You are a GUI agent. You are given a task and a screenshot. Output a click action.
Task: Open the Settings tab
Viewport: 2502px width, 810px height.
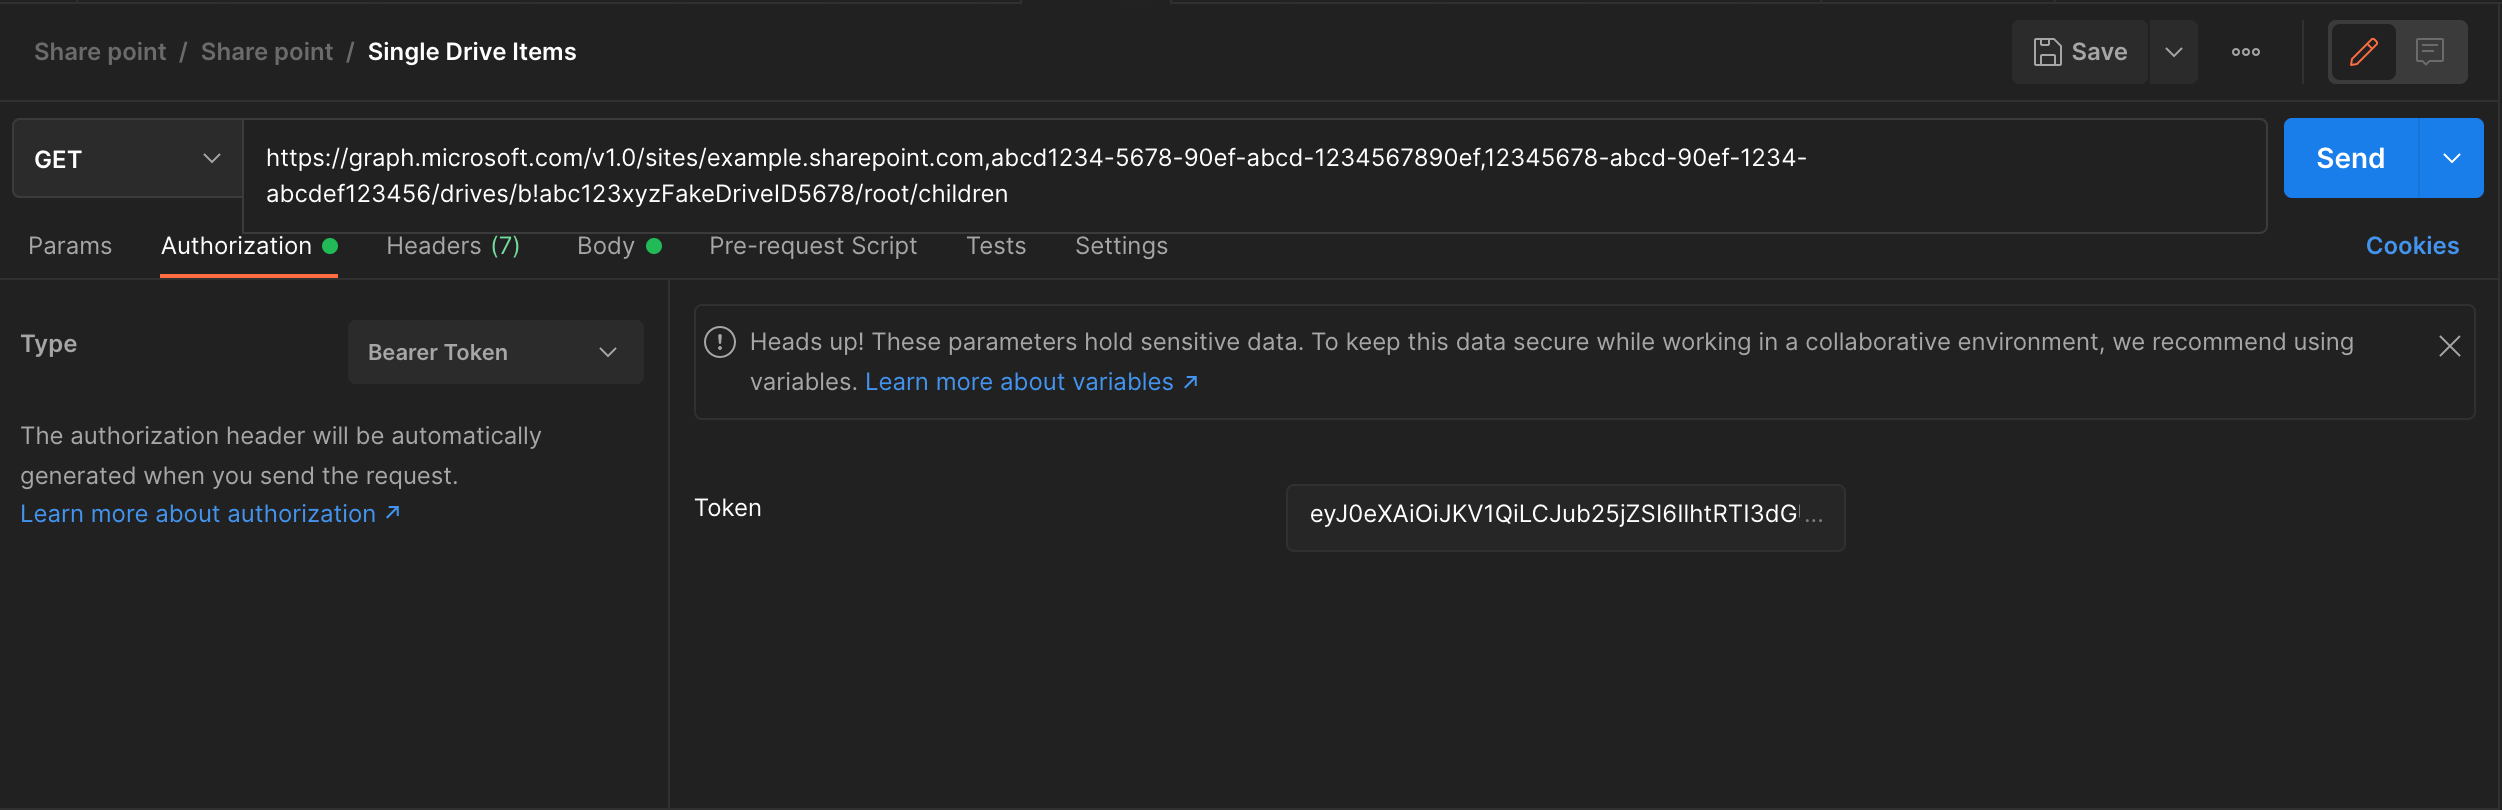tap(1121, 246)
